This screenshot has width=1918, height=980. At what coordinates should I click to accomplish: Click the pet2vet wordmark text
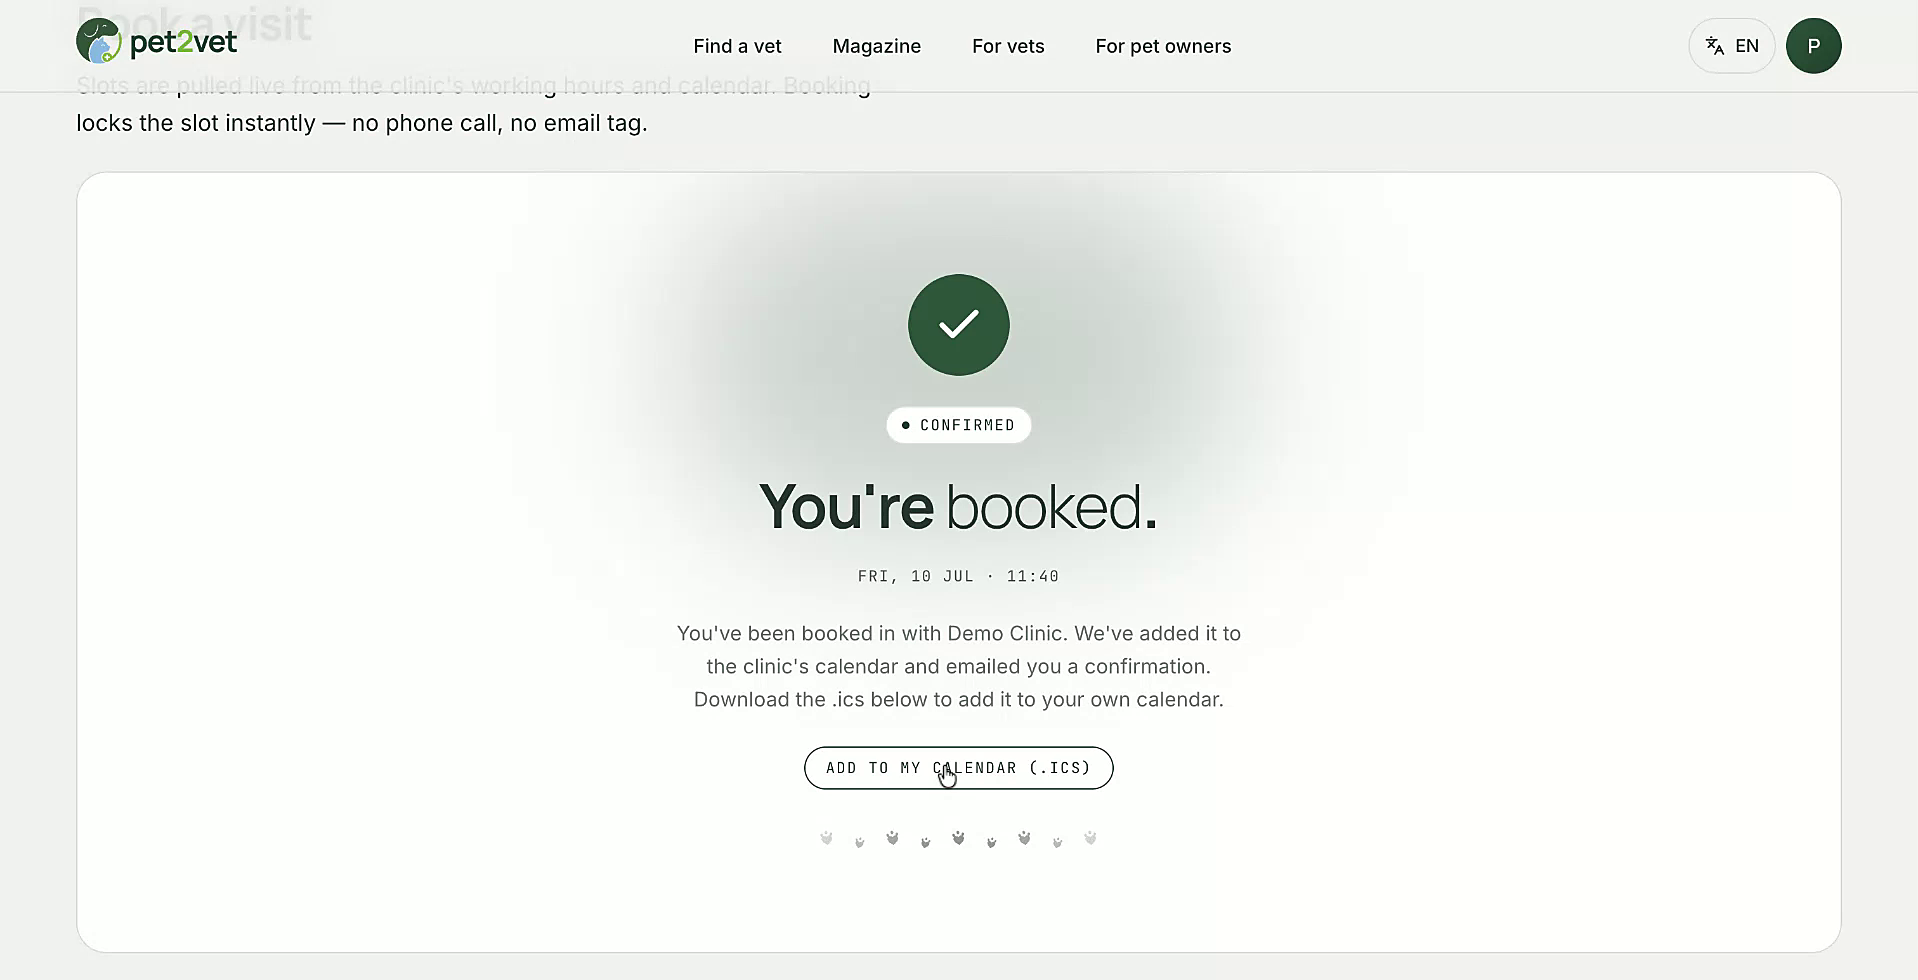pos(184,43)
